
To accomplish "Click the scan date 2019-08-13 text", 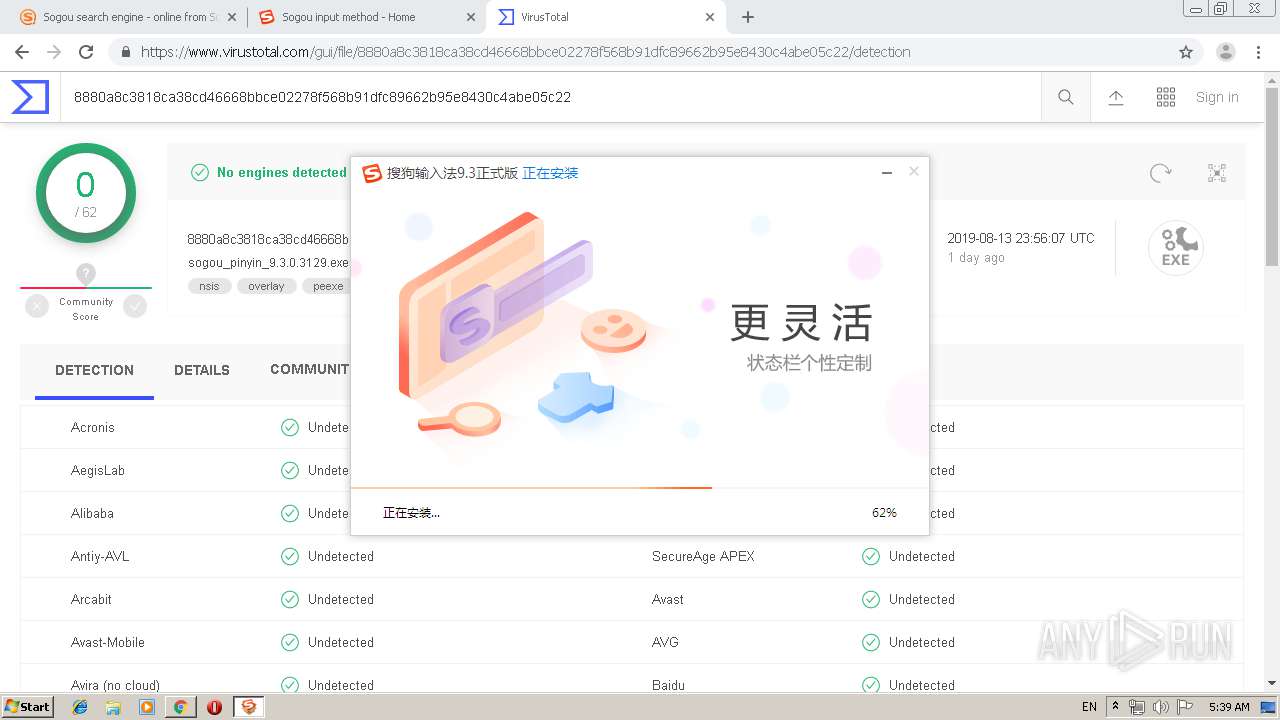I will (1021, 238).
